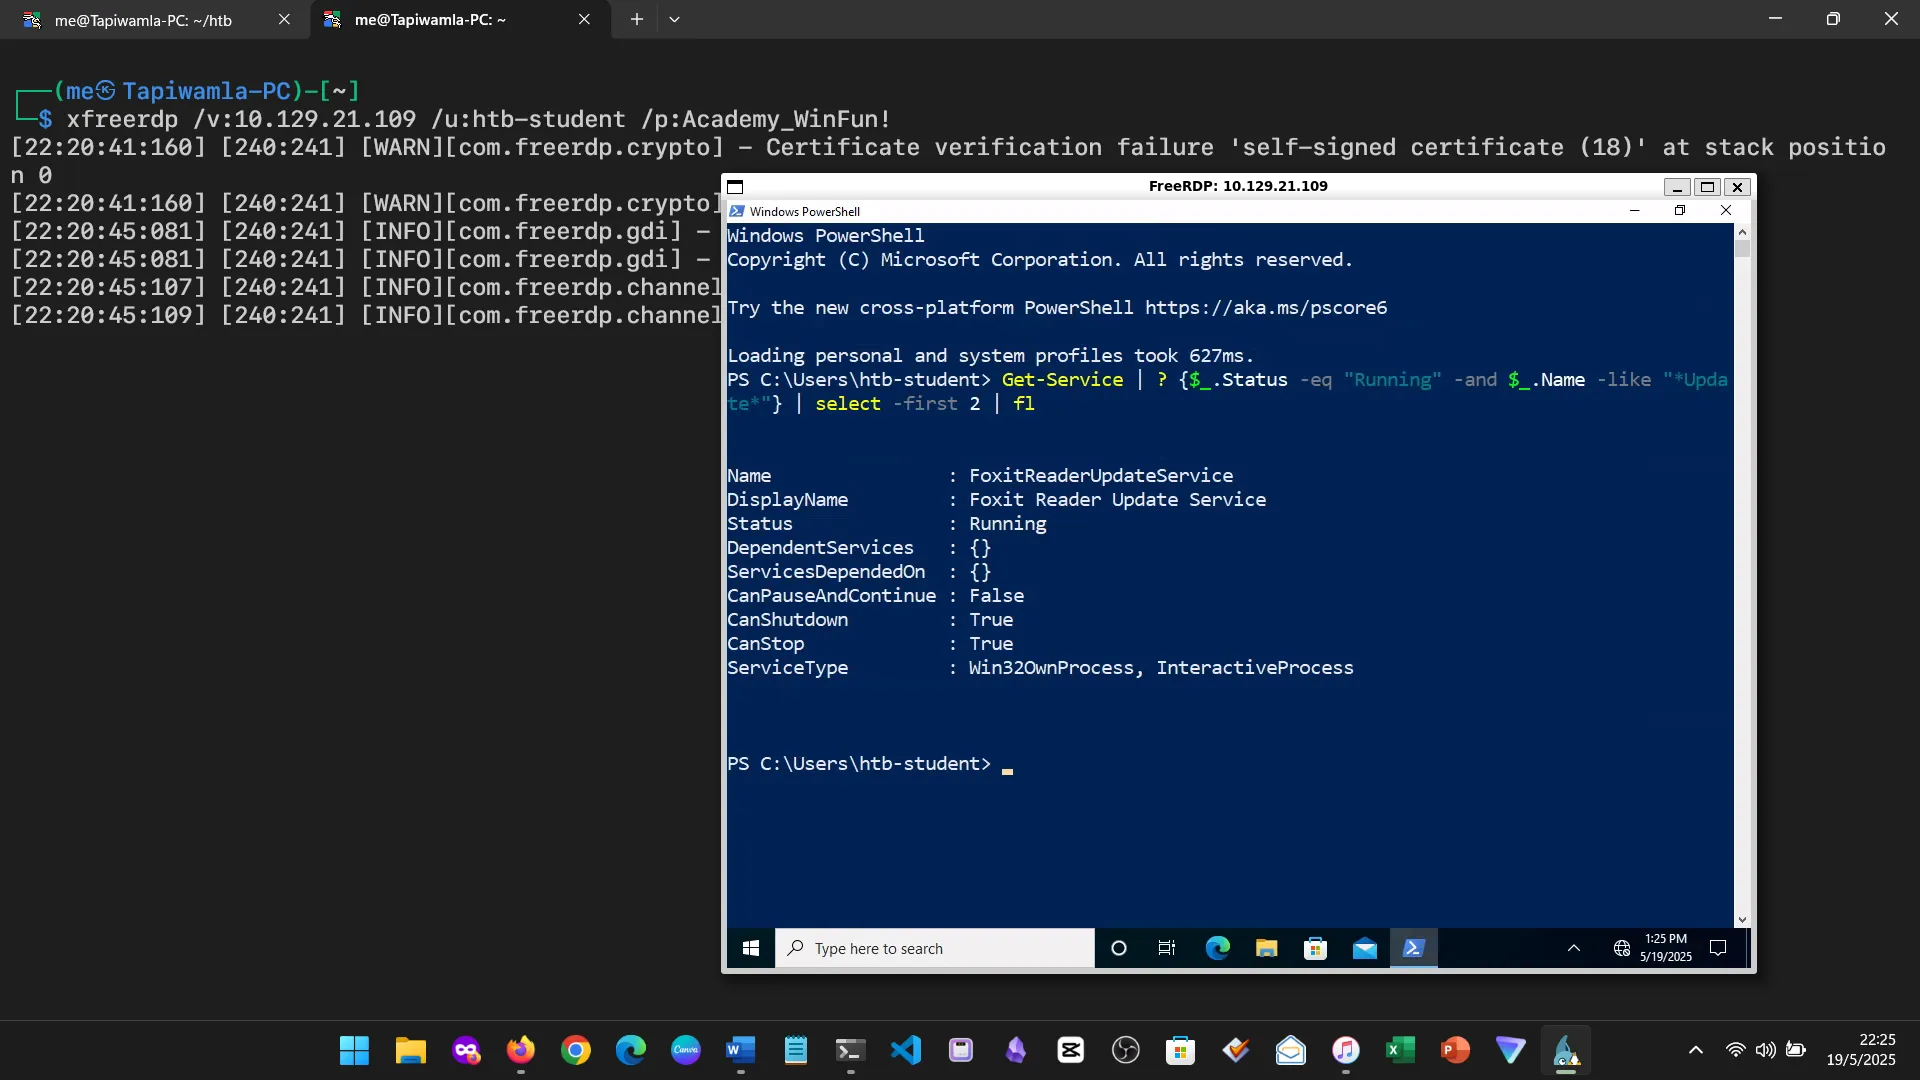The width and height of the screenshot is (1920, 1080).
Task: Open Visual Studio Code from host taskbar
Action: pos(905,1050)
